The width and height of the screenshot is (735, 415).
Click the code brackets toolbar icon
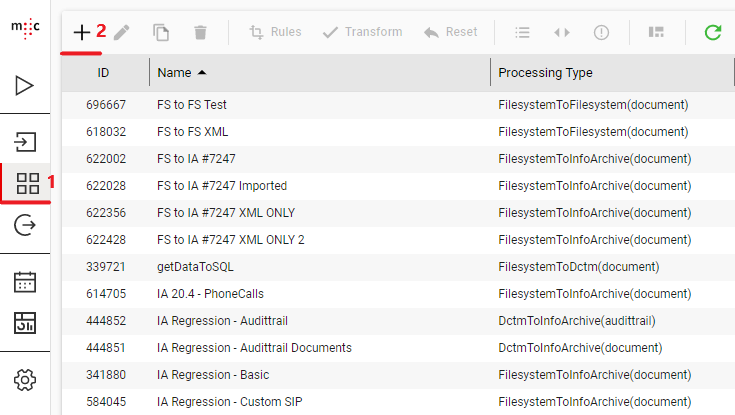point(562,32)
